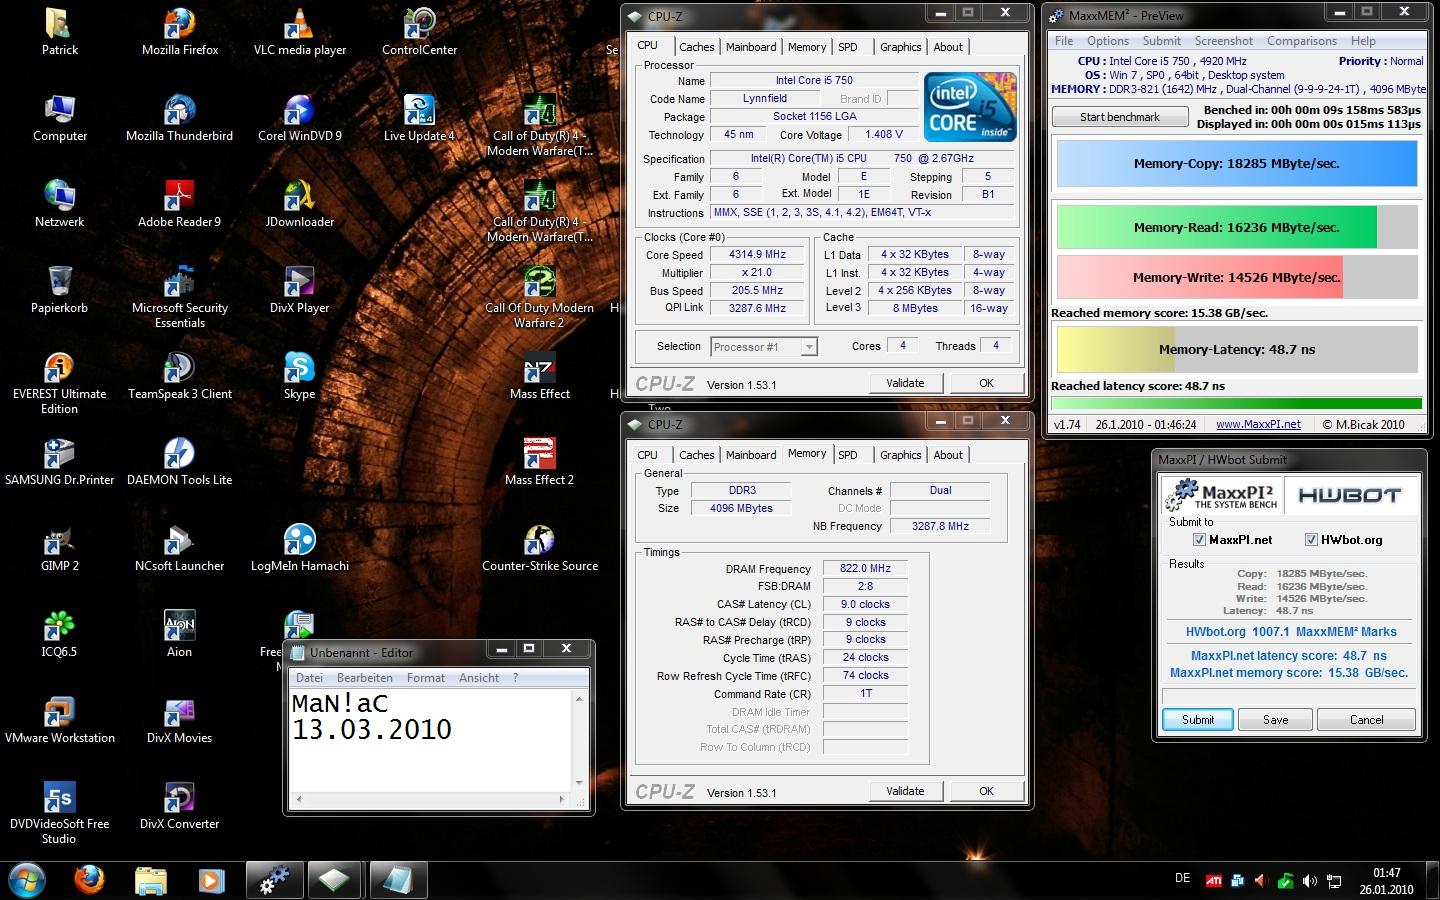
Task: Open Graphics tab in lower CPU-Z window
Action: click(x=900, y=455)
